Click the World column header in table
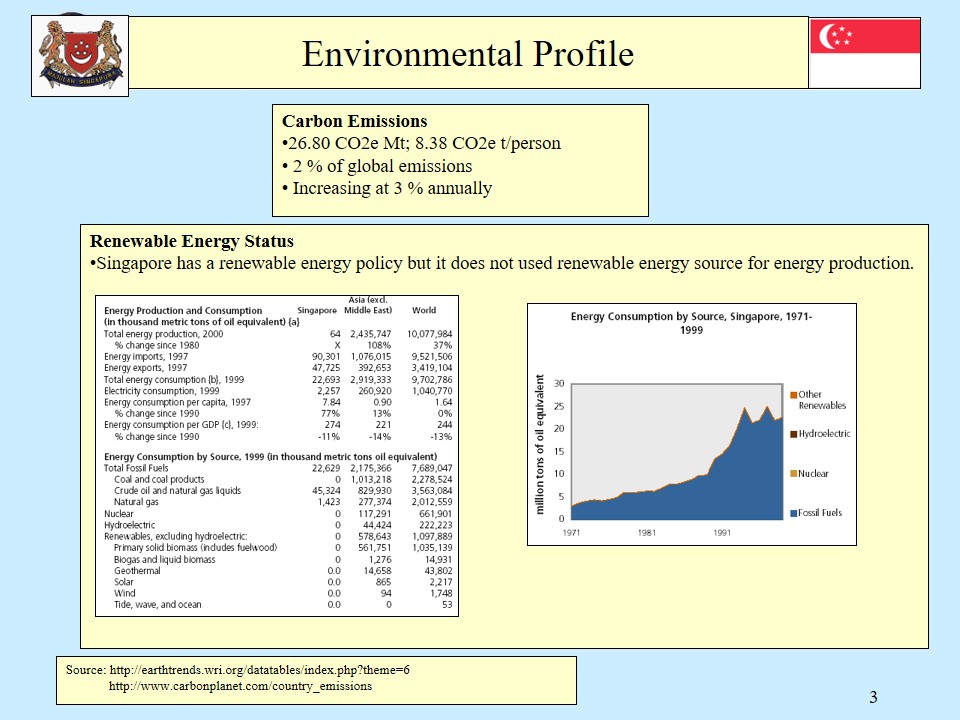The image size is (960, 720). coord(423,311)
